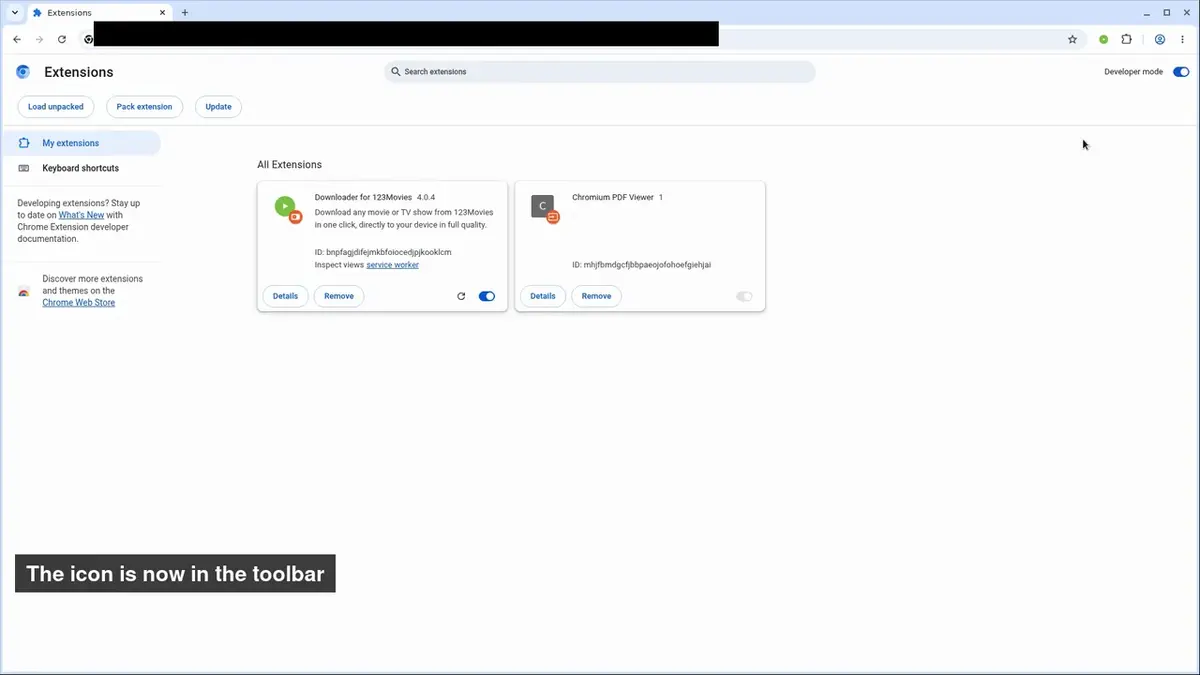Click the Downloader for 123Movies green icon
The height and width of the screenshot is (675, 1200).
point(286,207)
